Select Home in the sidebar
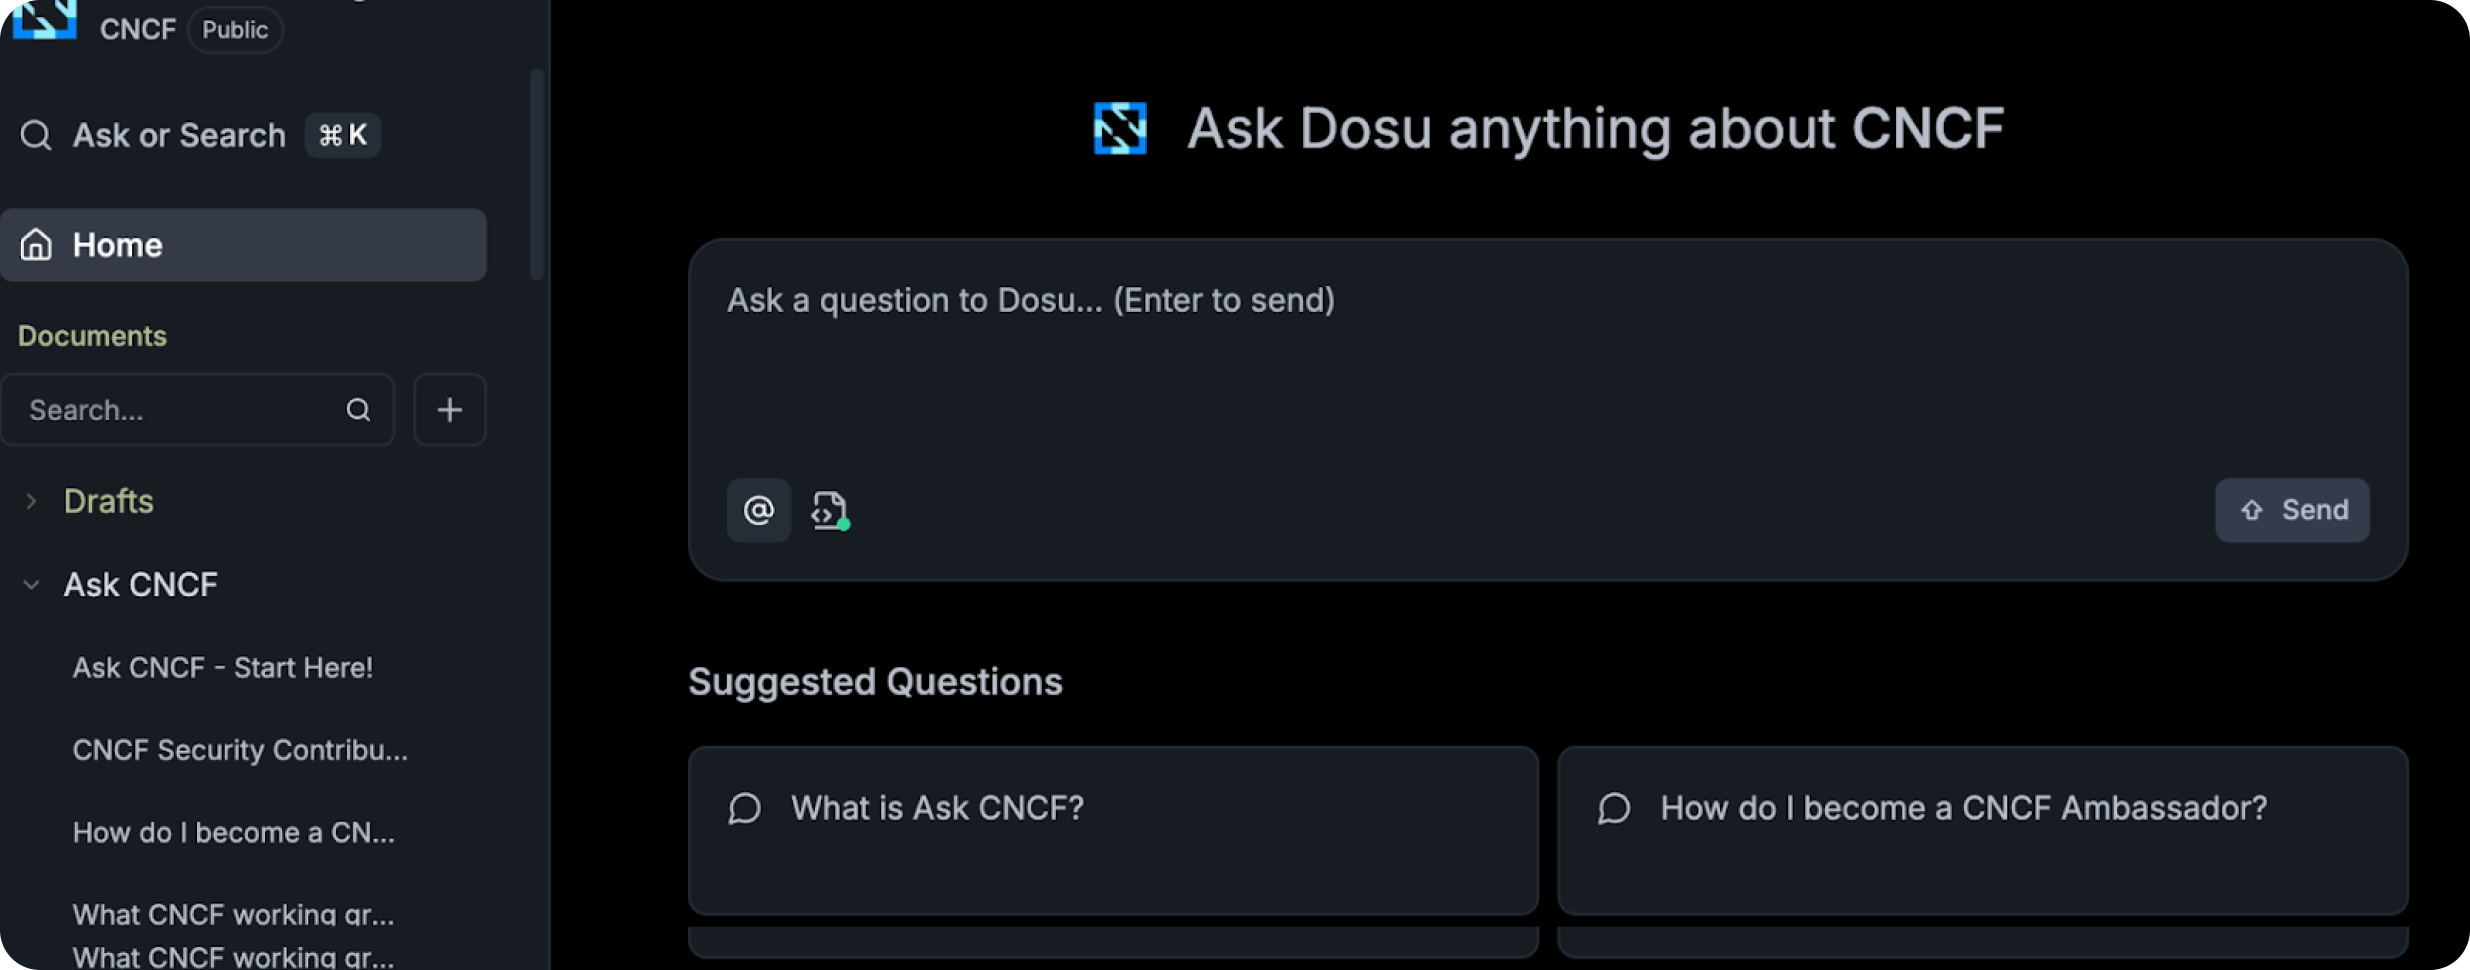Screen dimensions: 2470x970 tap(117, 244)
